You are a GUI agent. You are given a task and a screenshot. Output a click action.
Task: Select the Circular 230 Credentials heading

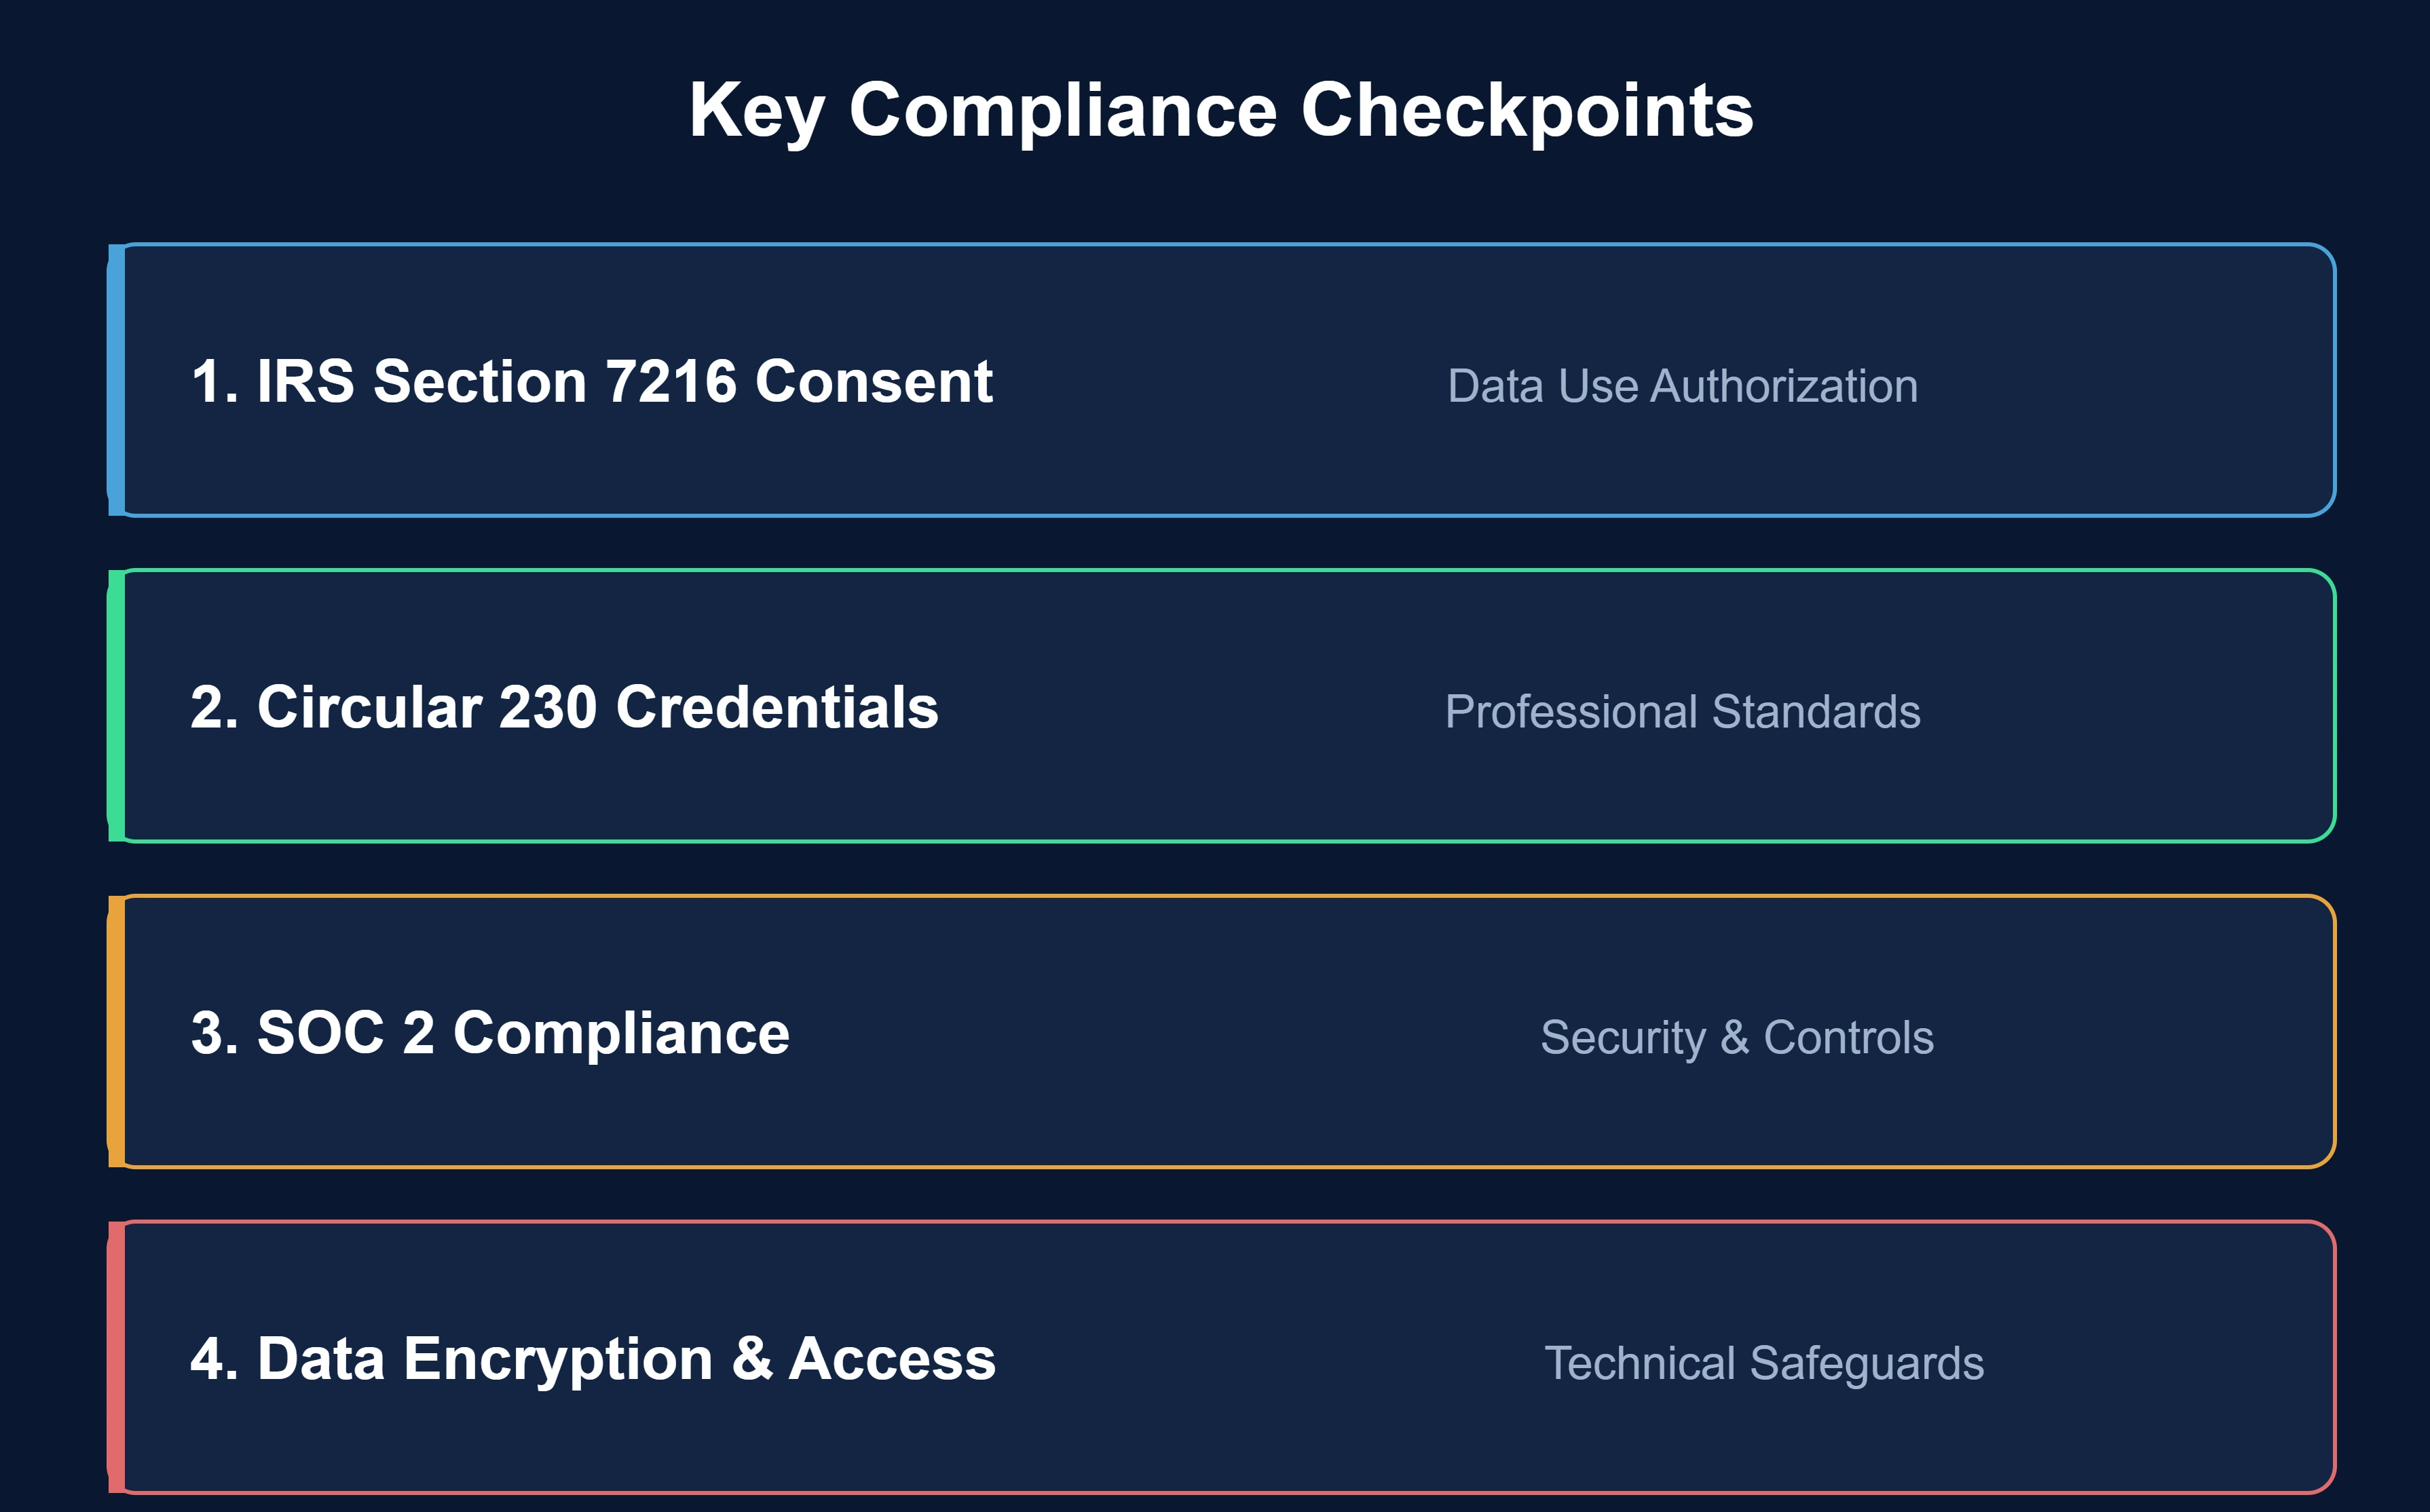(565, 707)
